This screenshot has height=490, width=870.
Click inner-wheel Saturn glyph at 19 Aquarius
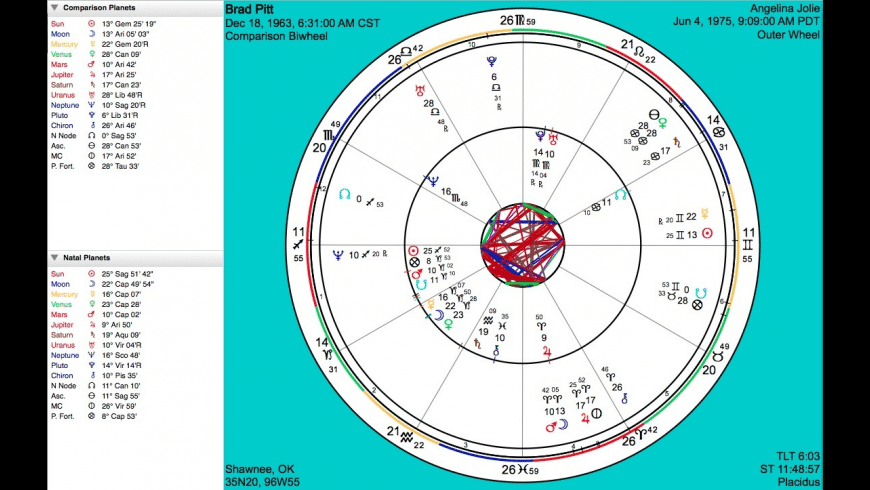(477, 343)
